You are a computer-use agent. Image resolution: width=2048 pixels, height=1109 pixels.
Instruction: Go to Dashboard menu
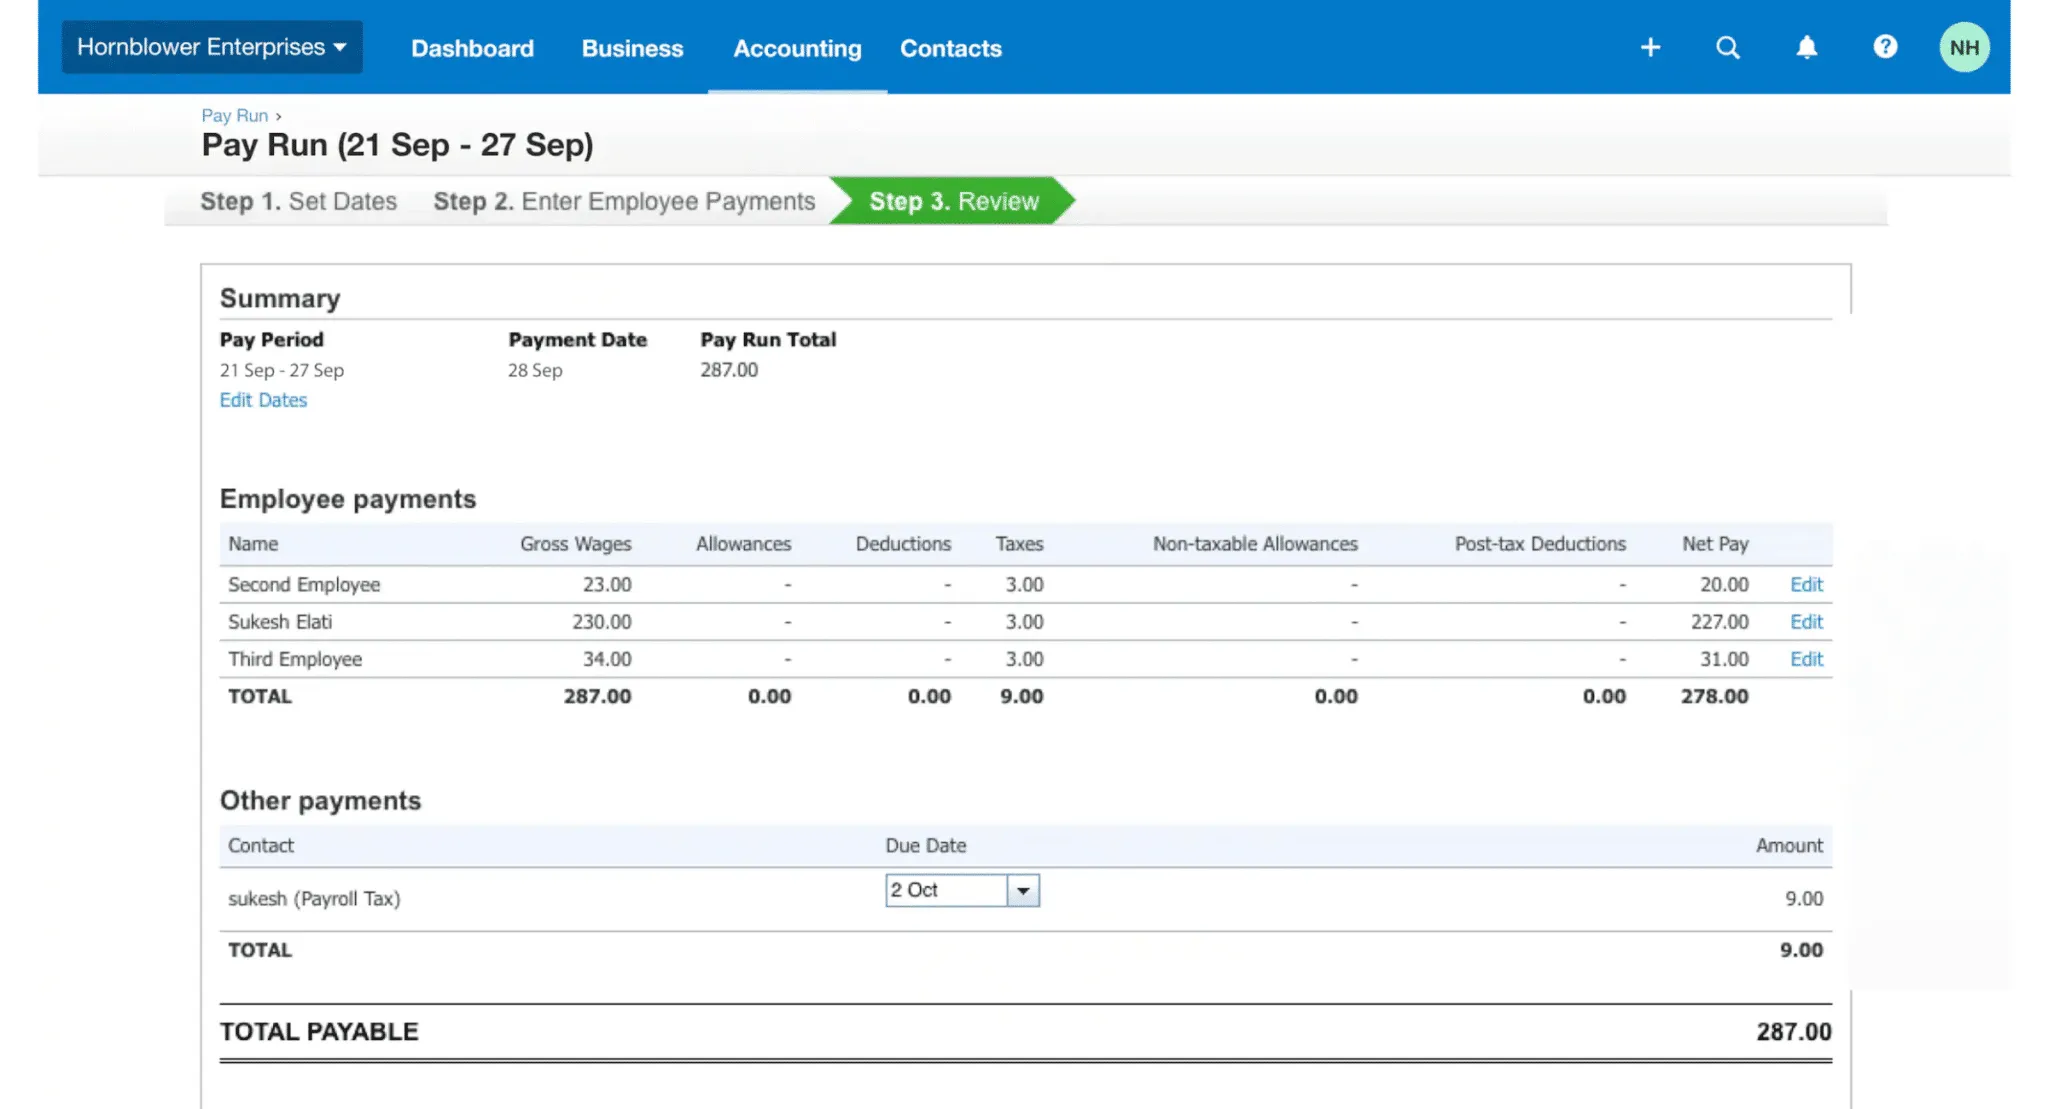(x=472, y=48)
